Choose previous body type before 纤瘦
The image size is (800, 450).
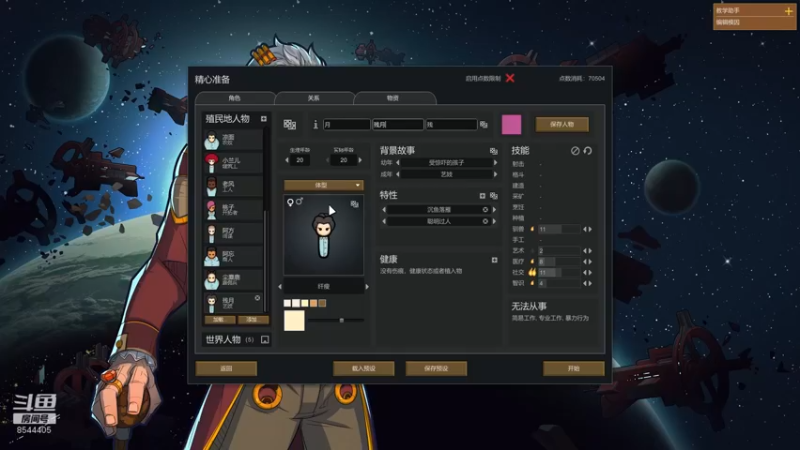[x=280, y=287]
